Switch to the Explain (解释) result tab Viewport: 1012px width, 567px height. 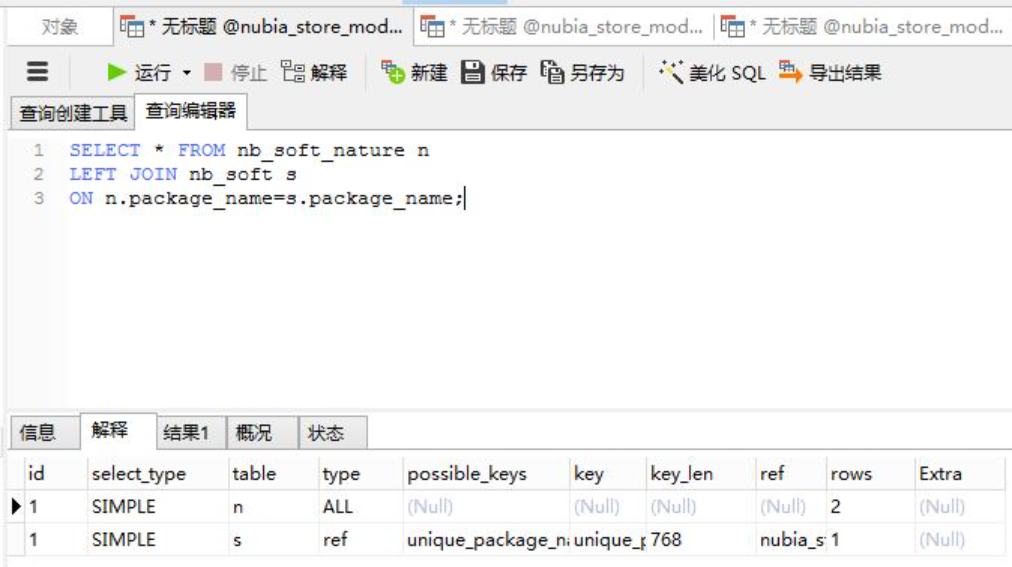coord(117,430)
